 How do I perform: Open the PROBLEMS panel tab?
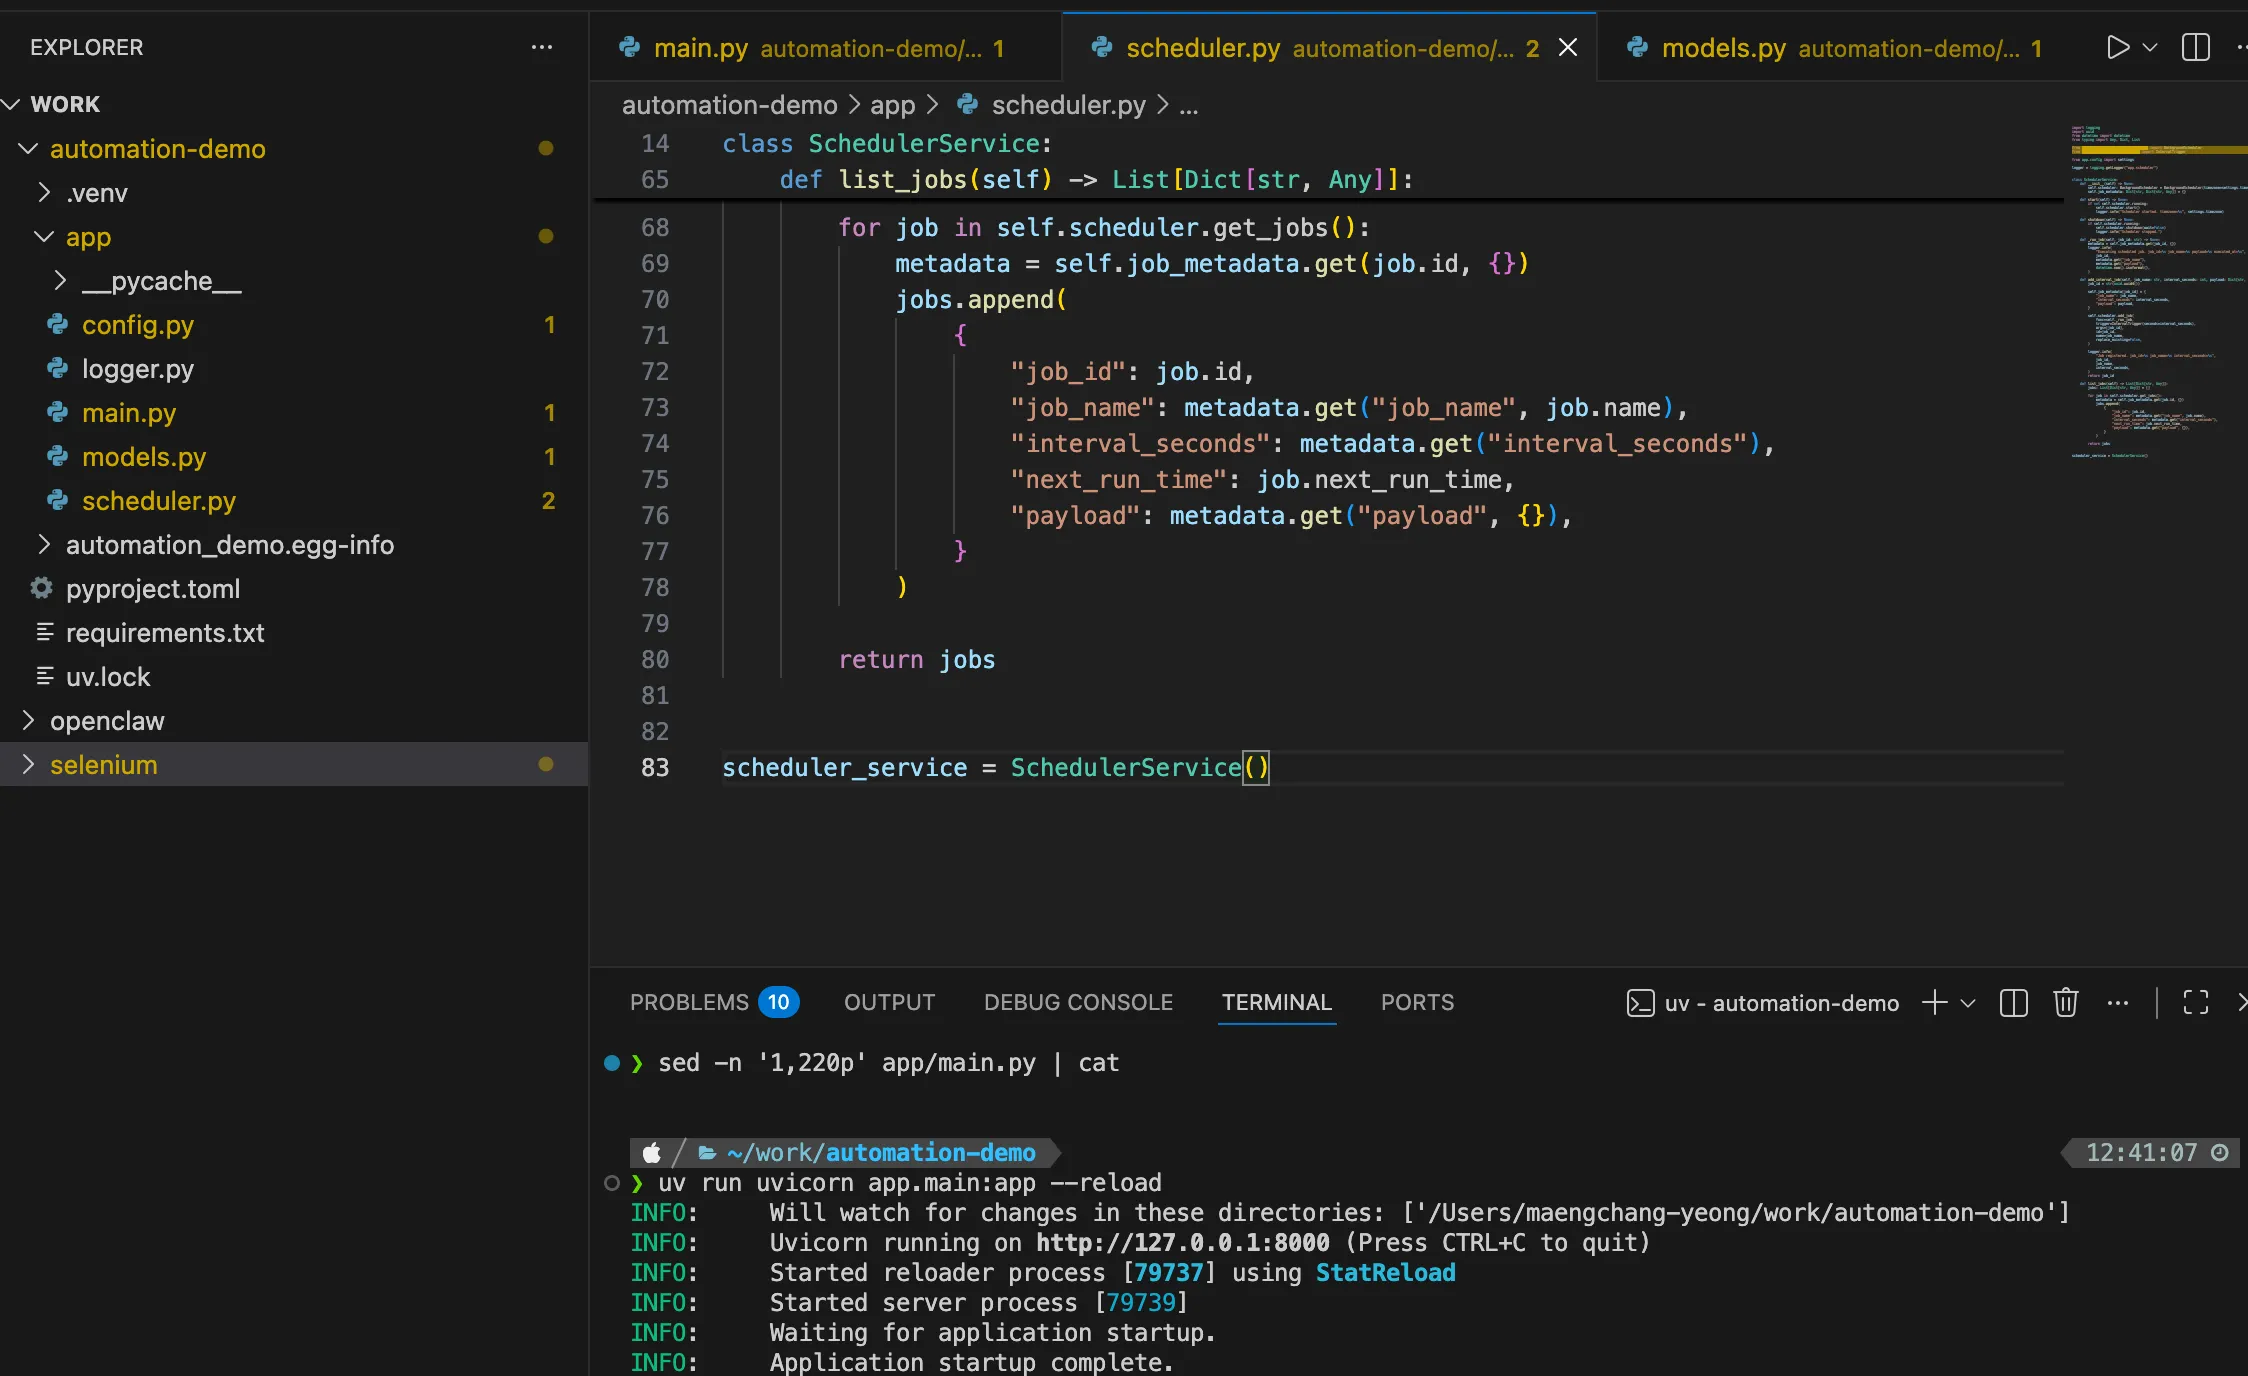tap(689, 1002)
